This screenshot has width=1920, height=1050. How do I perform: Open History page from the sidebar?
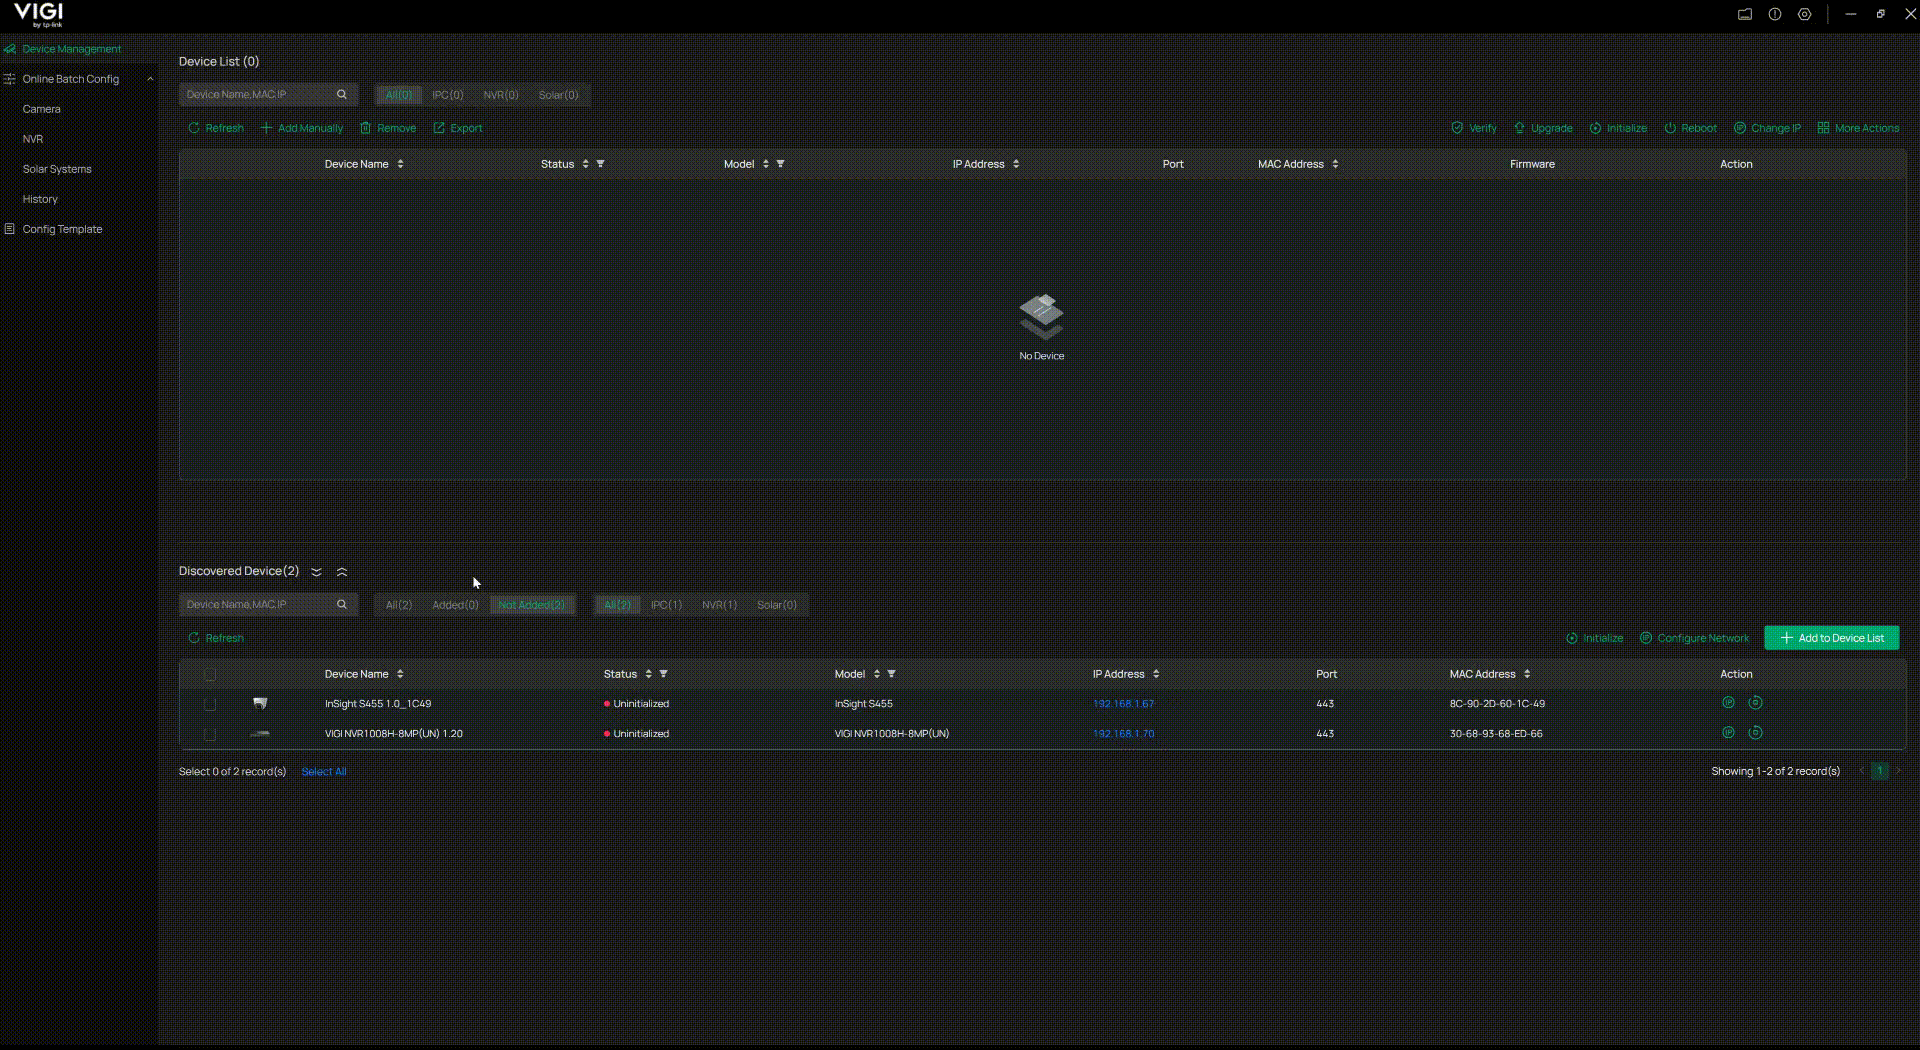[40, 199]
